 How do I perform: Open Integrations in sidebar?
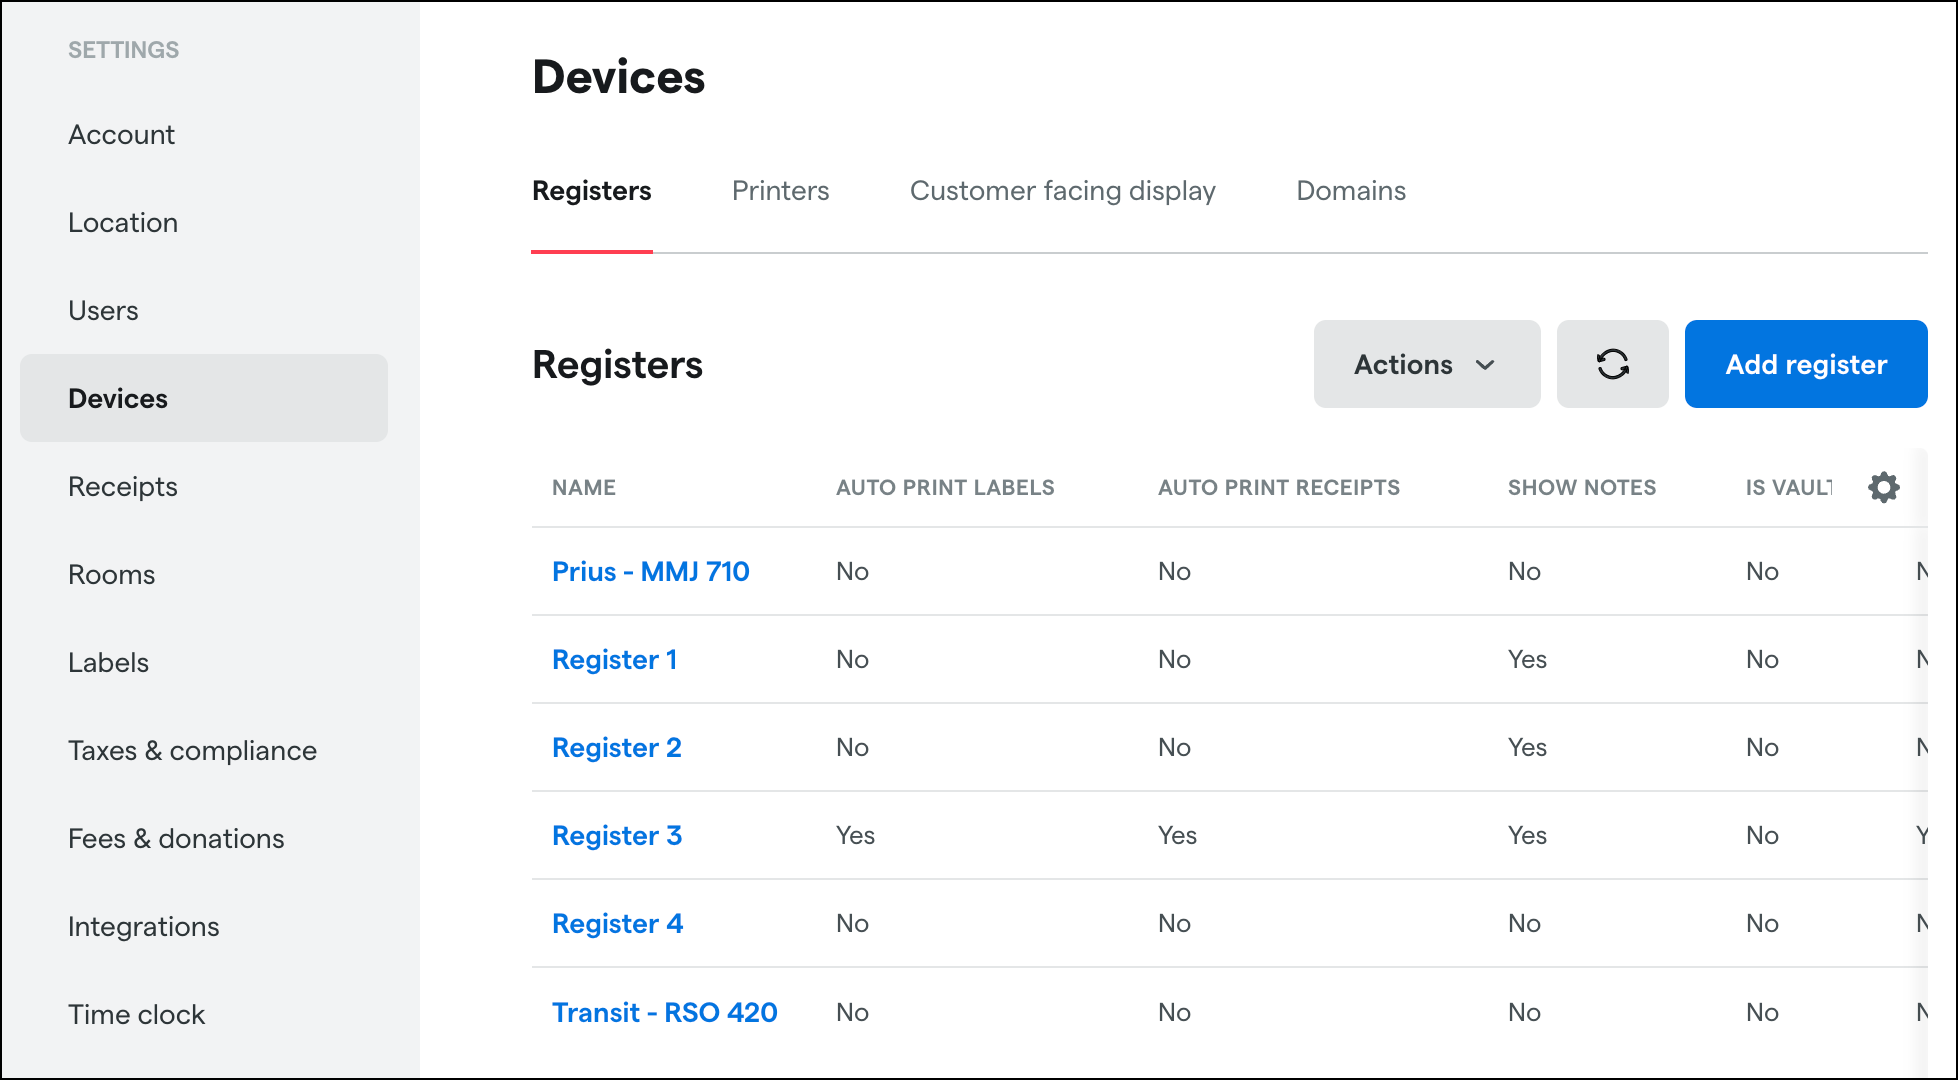click(x=143, y=927)
